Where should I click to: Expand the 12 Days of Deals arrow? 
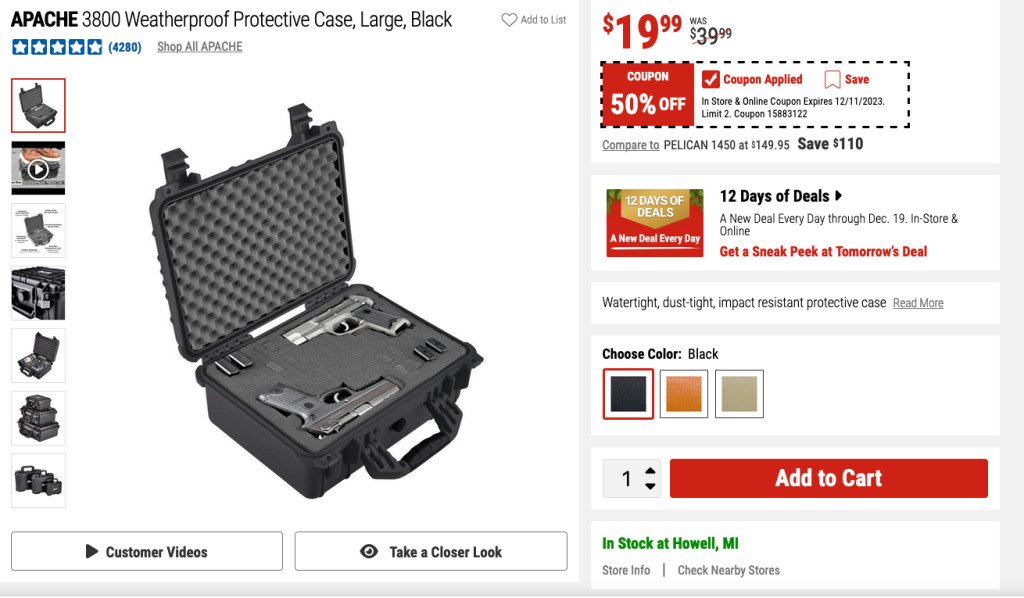coord(838,196)
